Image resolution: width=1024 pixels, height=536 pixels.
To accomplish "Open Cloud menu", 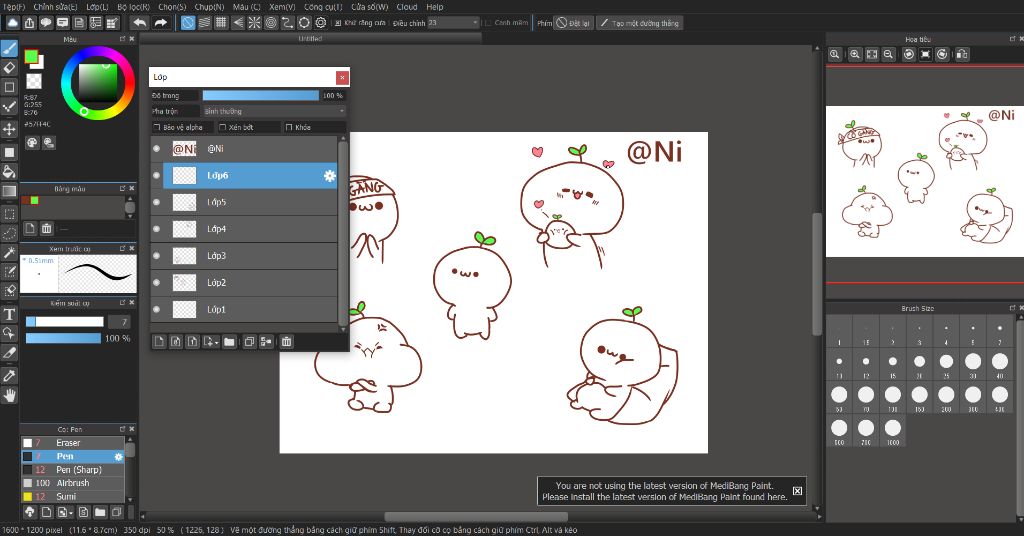I will point(407,7).
